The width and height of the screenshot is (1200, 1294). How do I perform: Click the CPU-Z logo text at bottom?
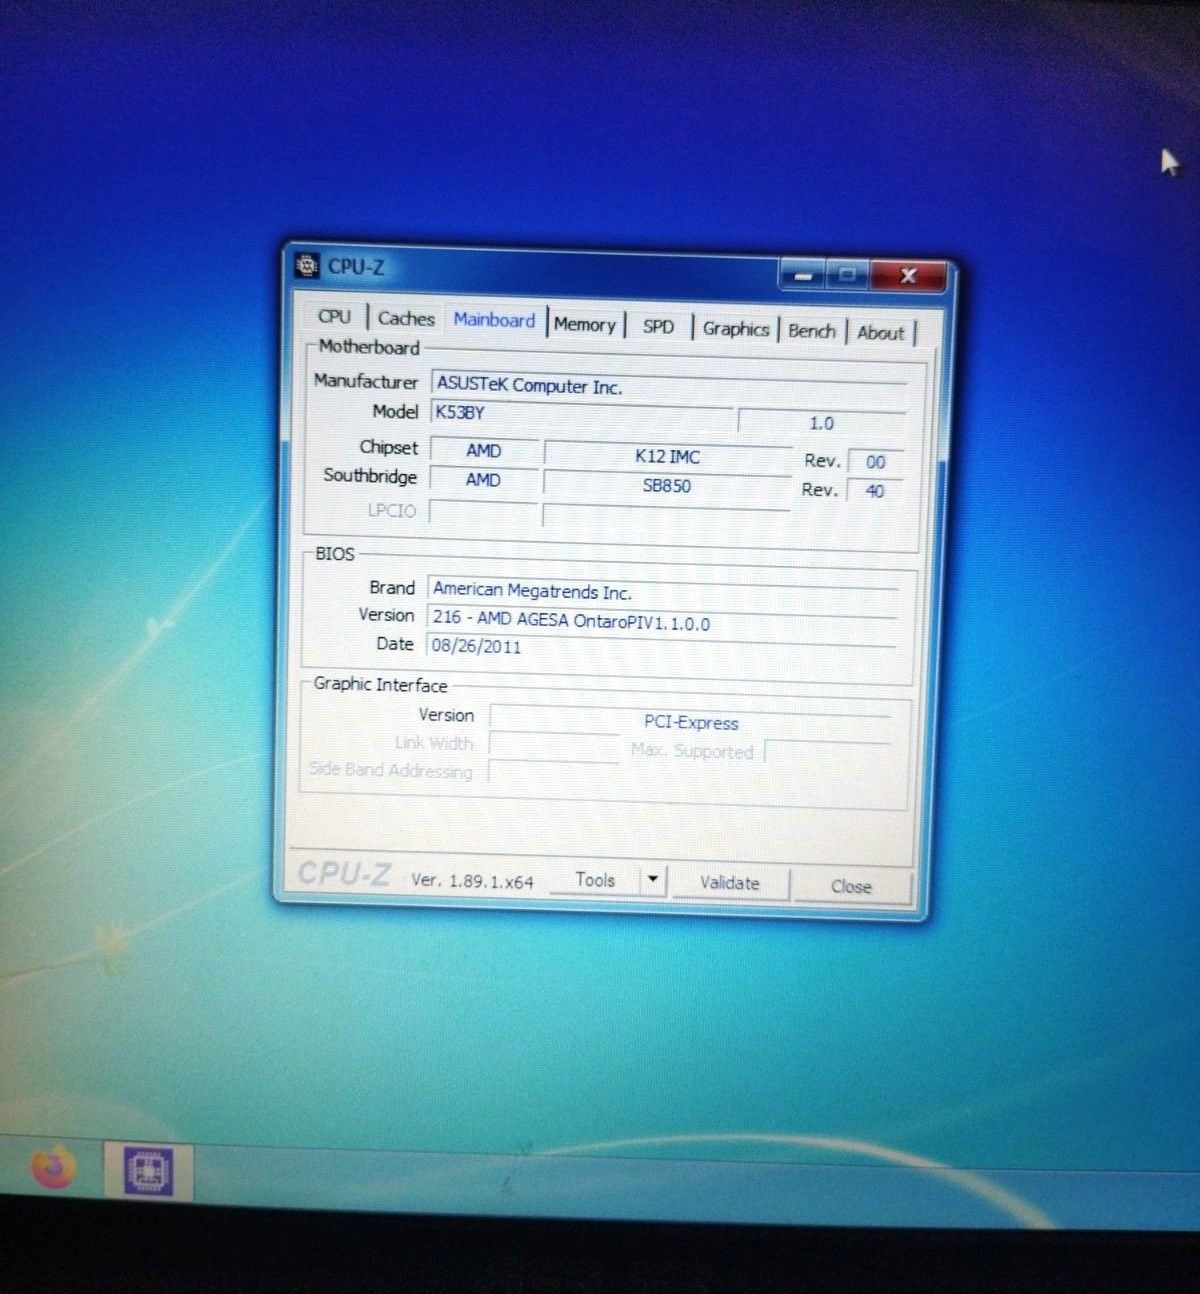coord(345,874)
